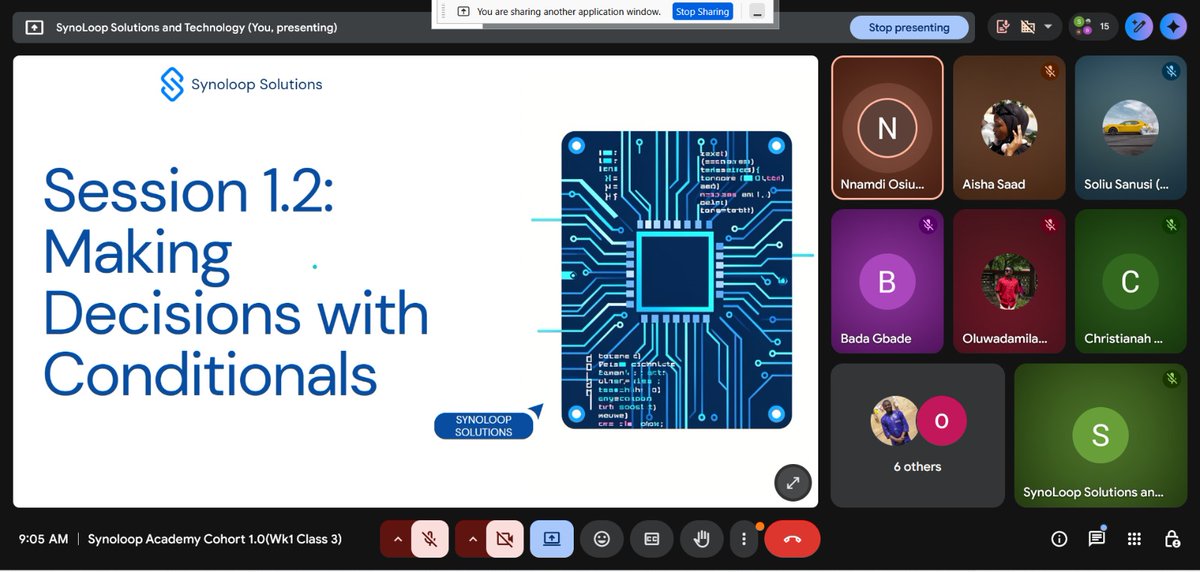Click the presenting screen icon in top bar

[x=34, y=27]
